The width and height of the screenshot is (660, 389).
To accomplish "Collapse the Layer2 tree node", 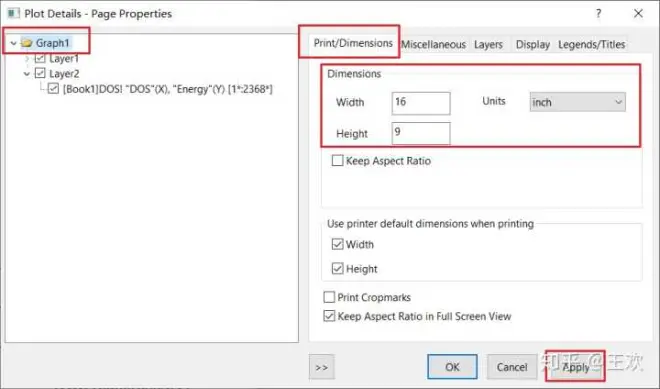I will 27,74.
